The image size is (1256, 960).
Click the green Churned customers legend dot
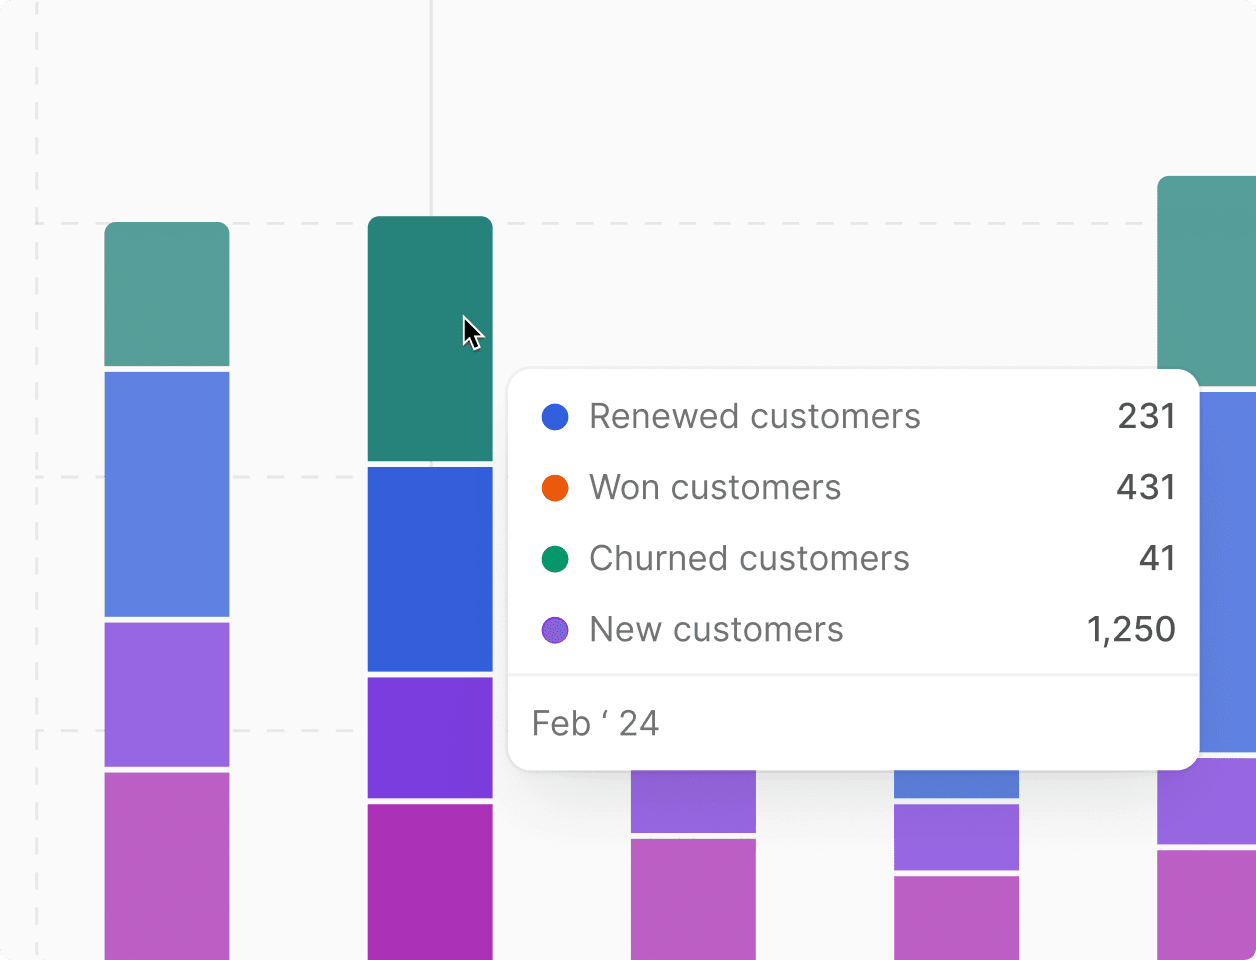coord(555,559)
